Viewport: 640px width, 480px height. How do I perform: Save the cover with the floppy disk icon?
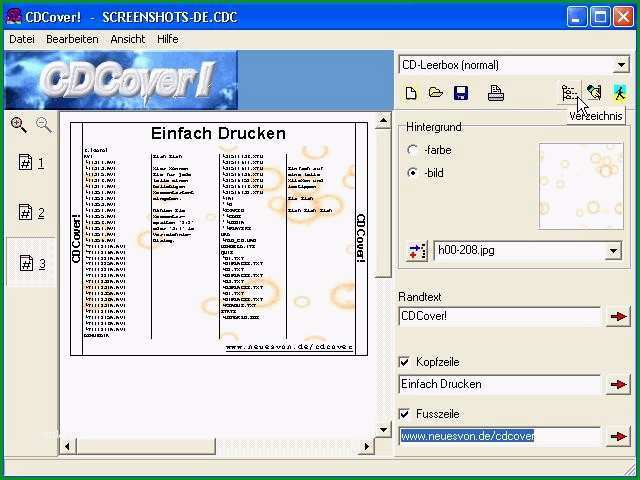click(x=461, y=93)
